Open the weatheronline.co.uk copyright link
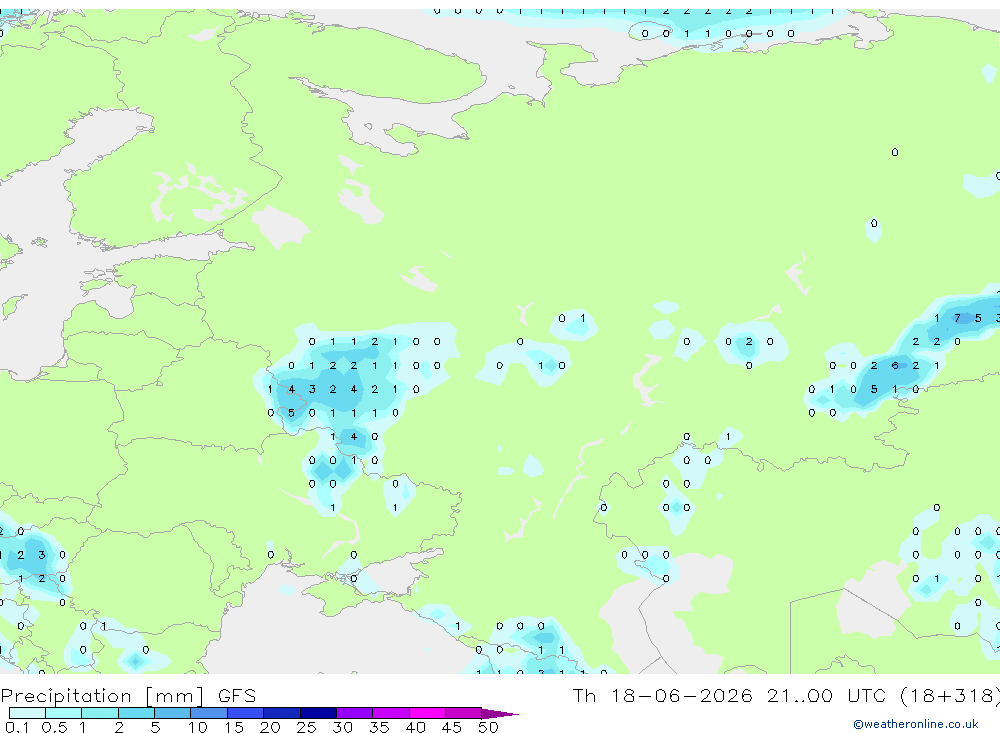Image resolution: width=1000 pixels, height=733 pixels. [916, 724]
